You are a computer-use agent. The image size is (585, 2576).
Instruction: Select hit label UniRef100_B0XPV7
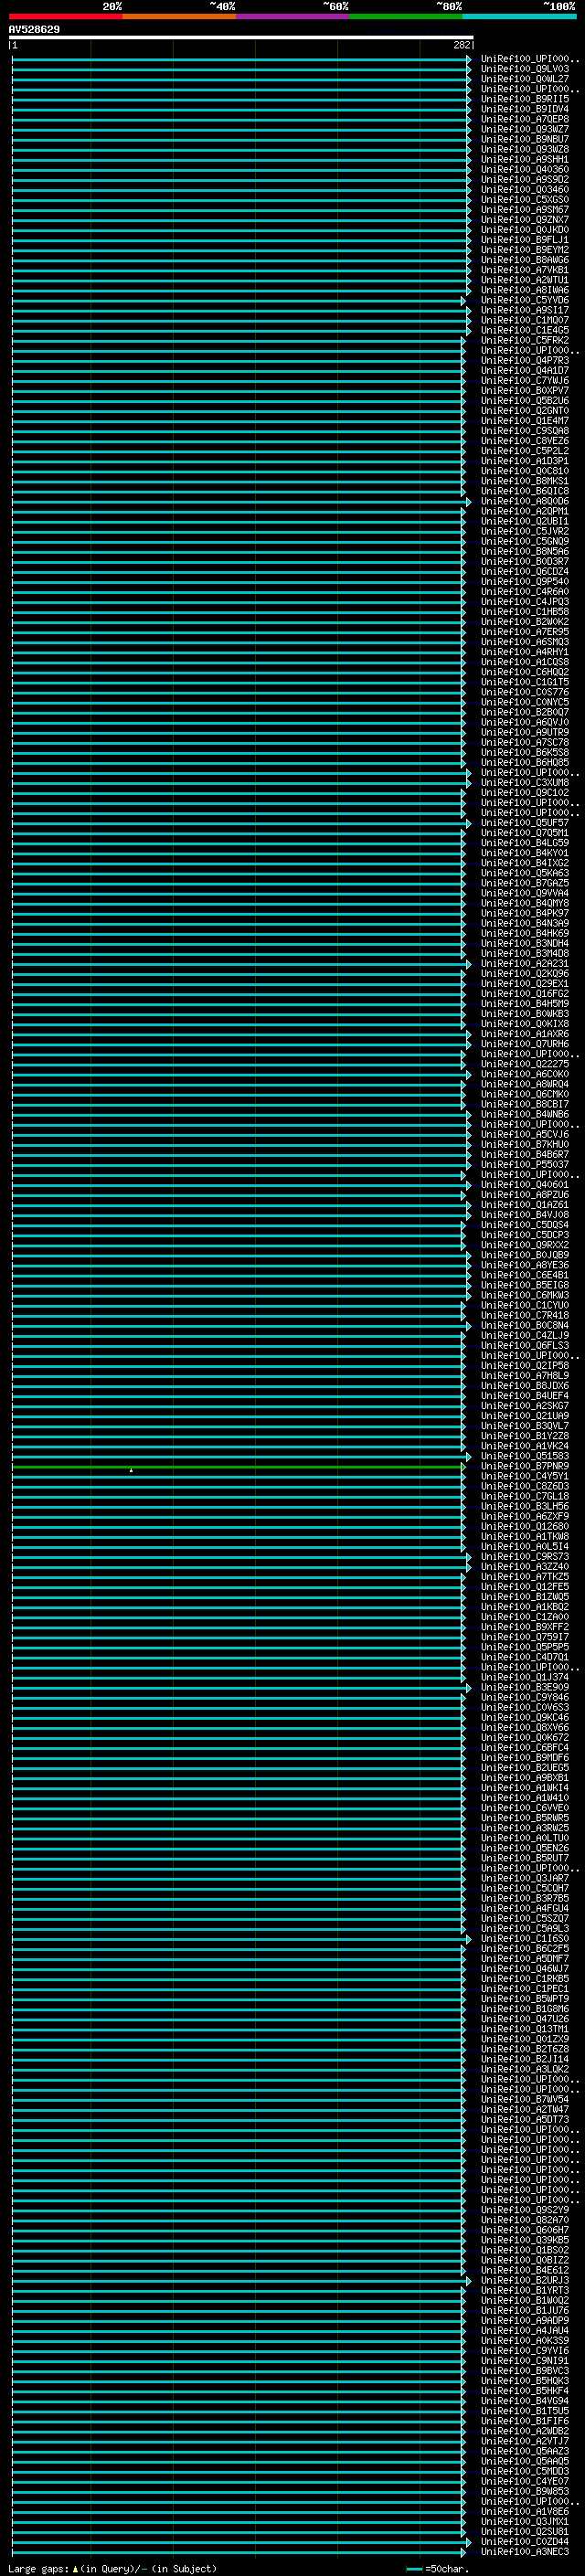pos(524,390)
